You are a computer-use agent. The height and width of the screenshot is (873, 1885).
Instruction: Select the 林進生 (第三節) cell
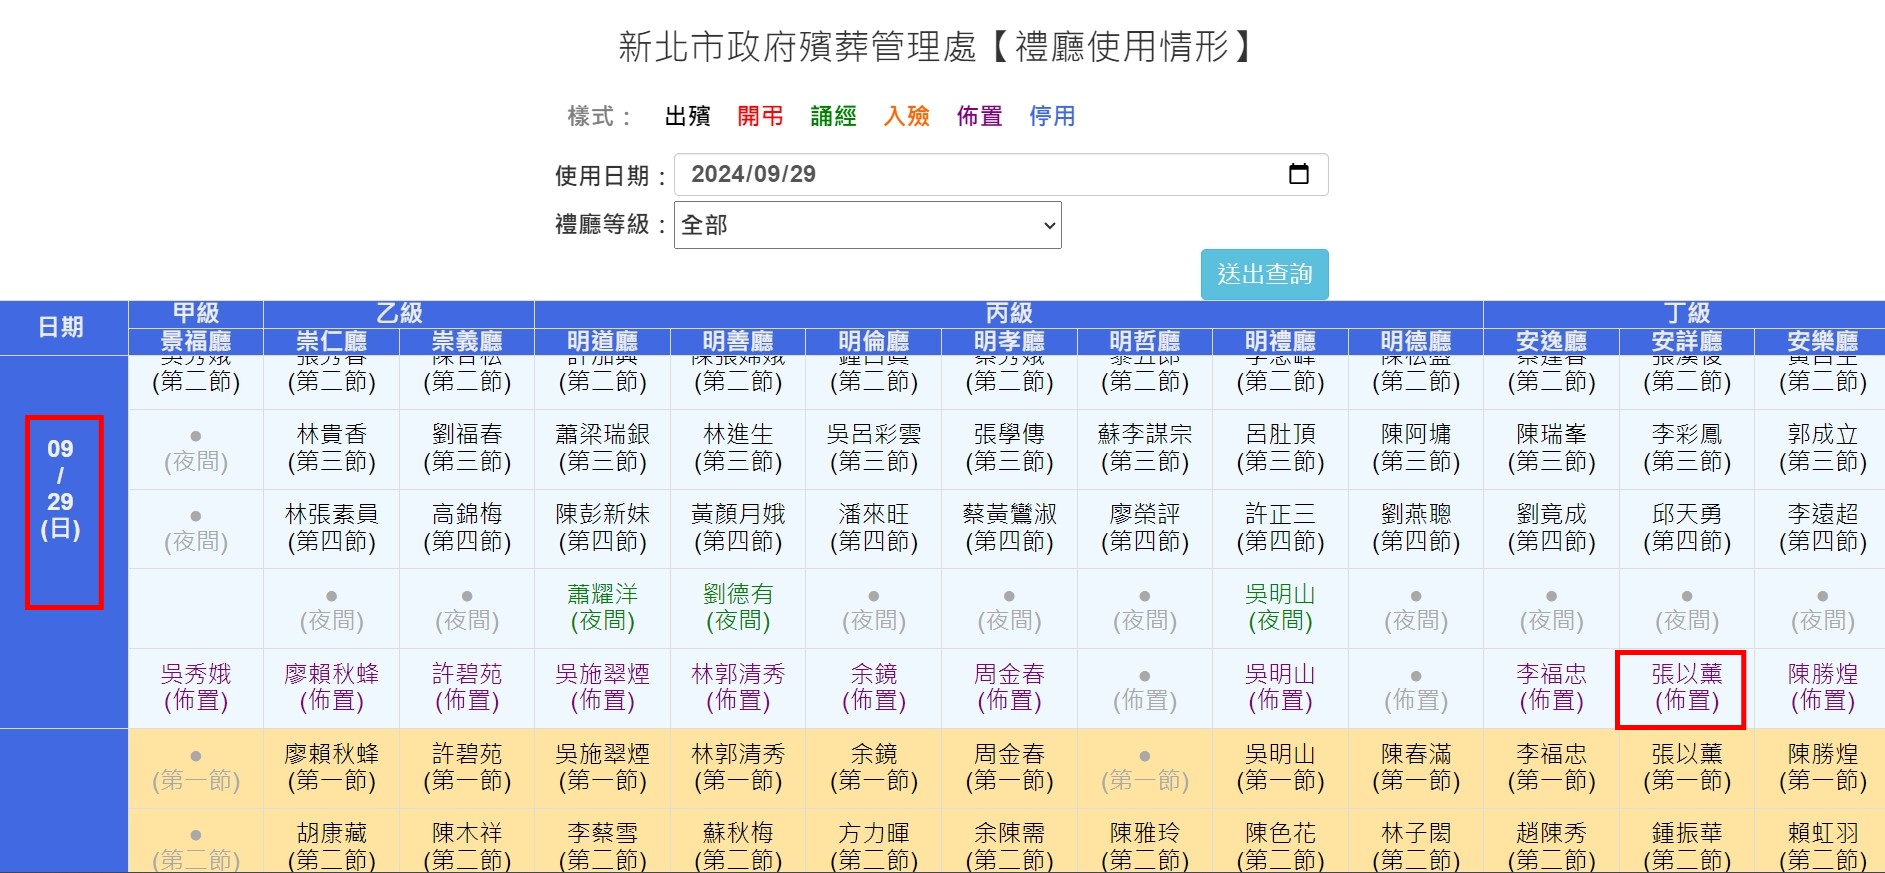coord(738,449)
